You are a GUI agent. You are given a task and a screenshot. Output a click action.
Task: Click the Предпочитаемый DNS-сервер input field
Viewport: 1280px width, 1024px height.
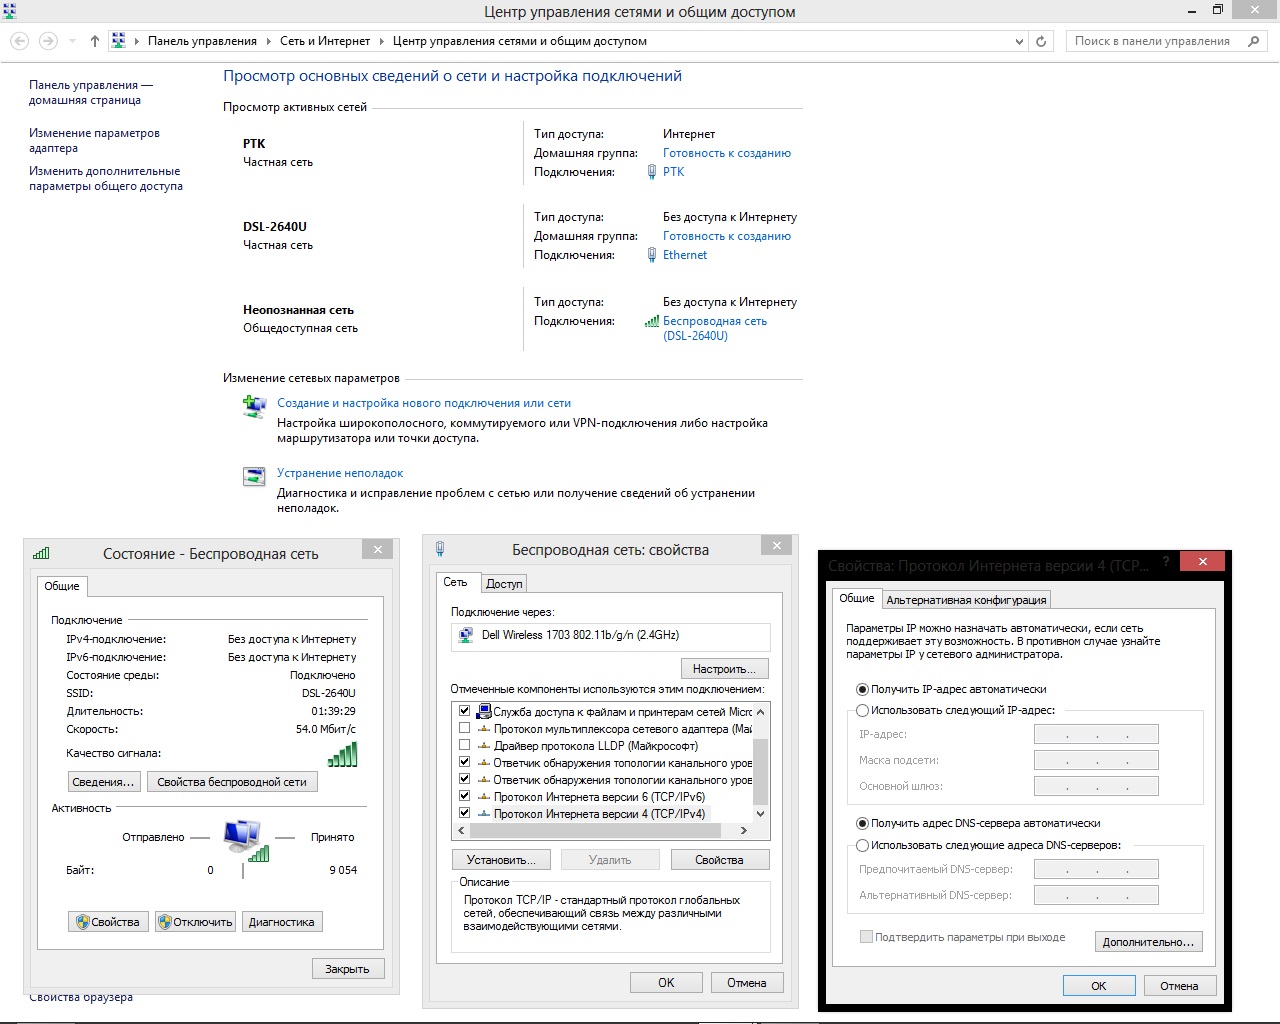[1096, 869]
